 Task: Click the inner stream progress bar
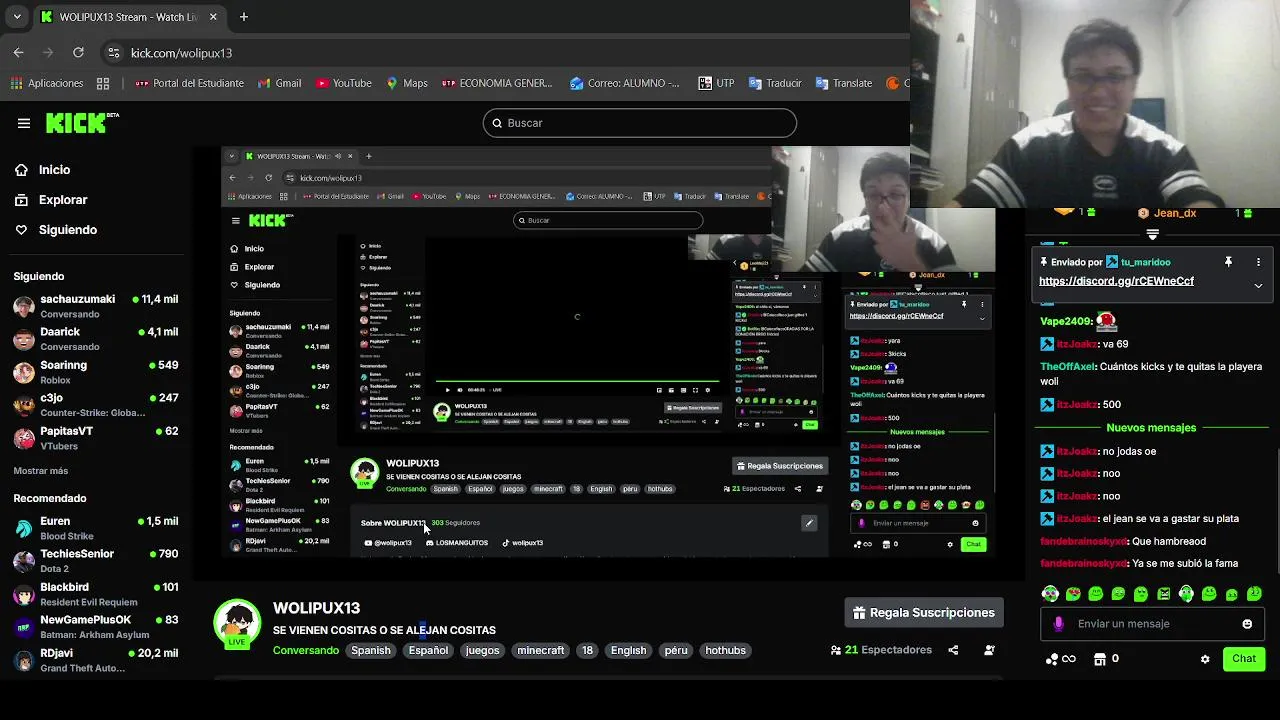point(577,381)
